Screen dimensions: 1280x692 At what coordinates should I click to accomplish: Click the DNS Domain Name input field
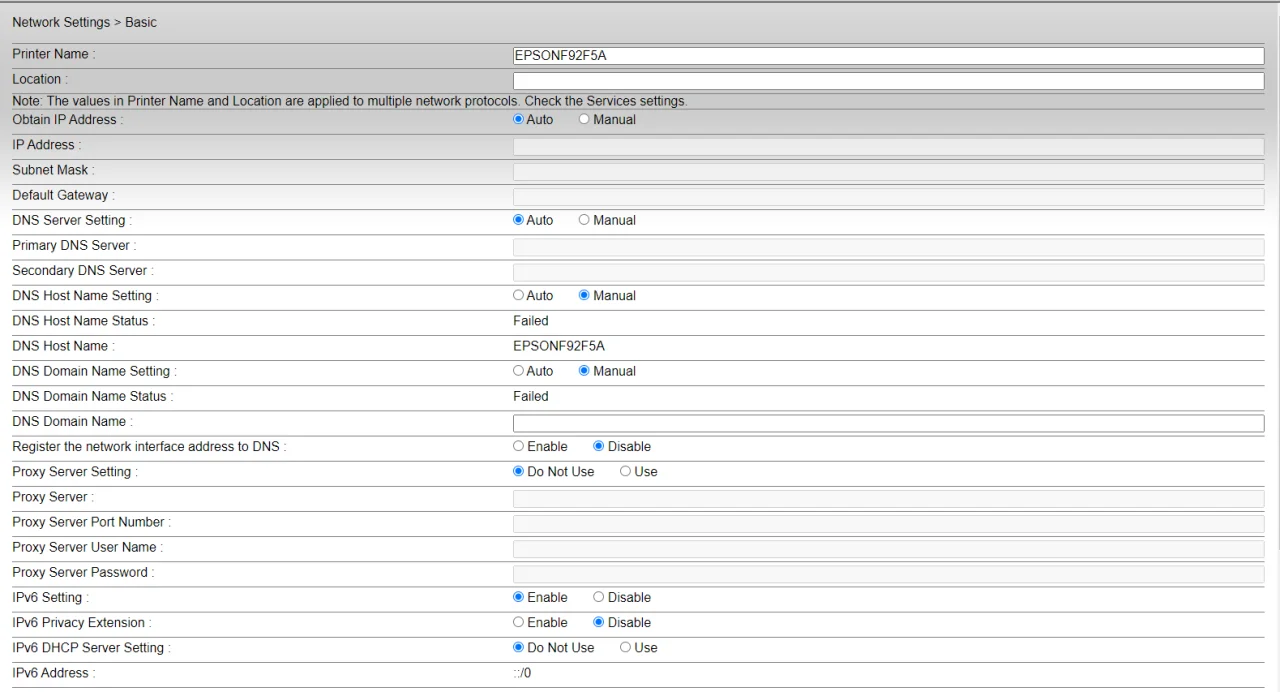click(x=888, y=423)
